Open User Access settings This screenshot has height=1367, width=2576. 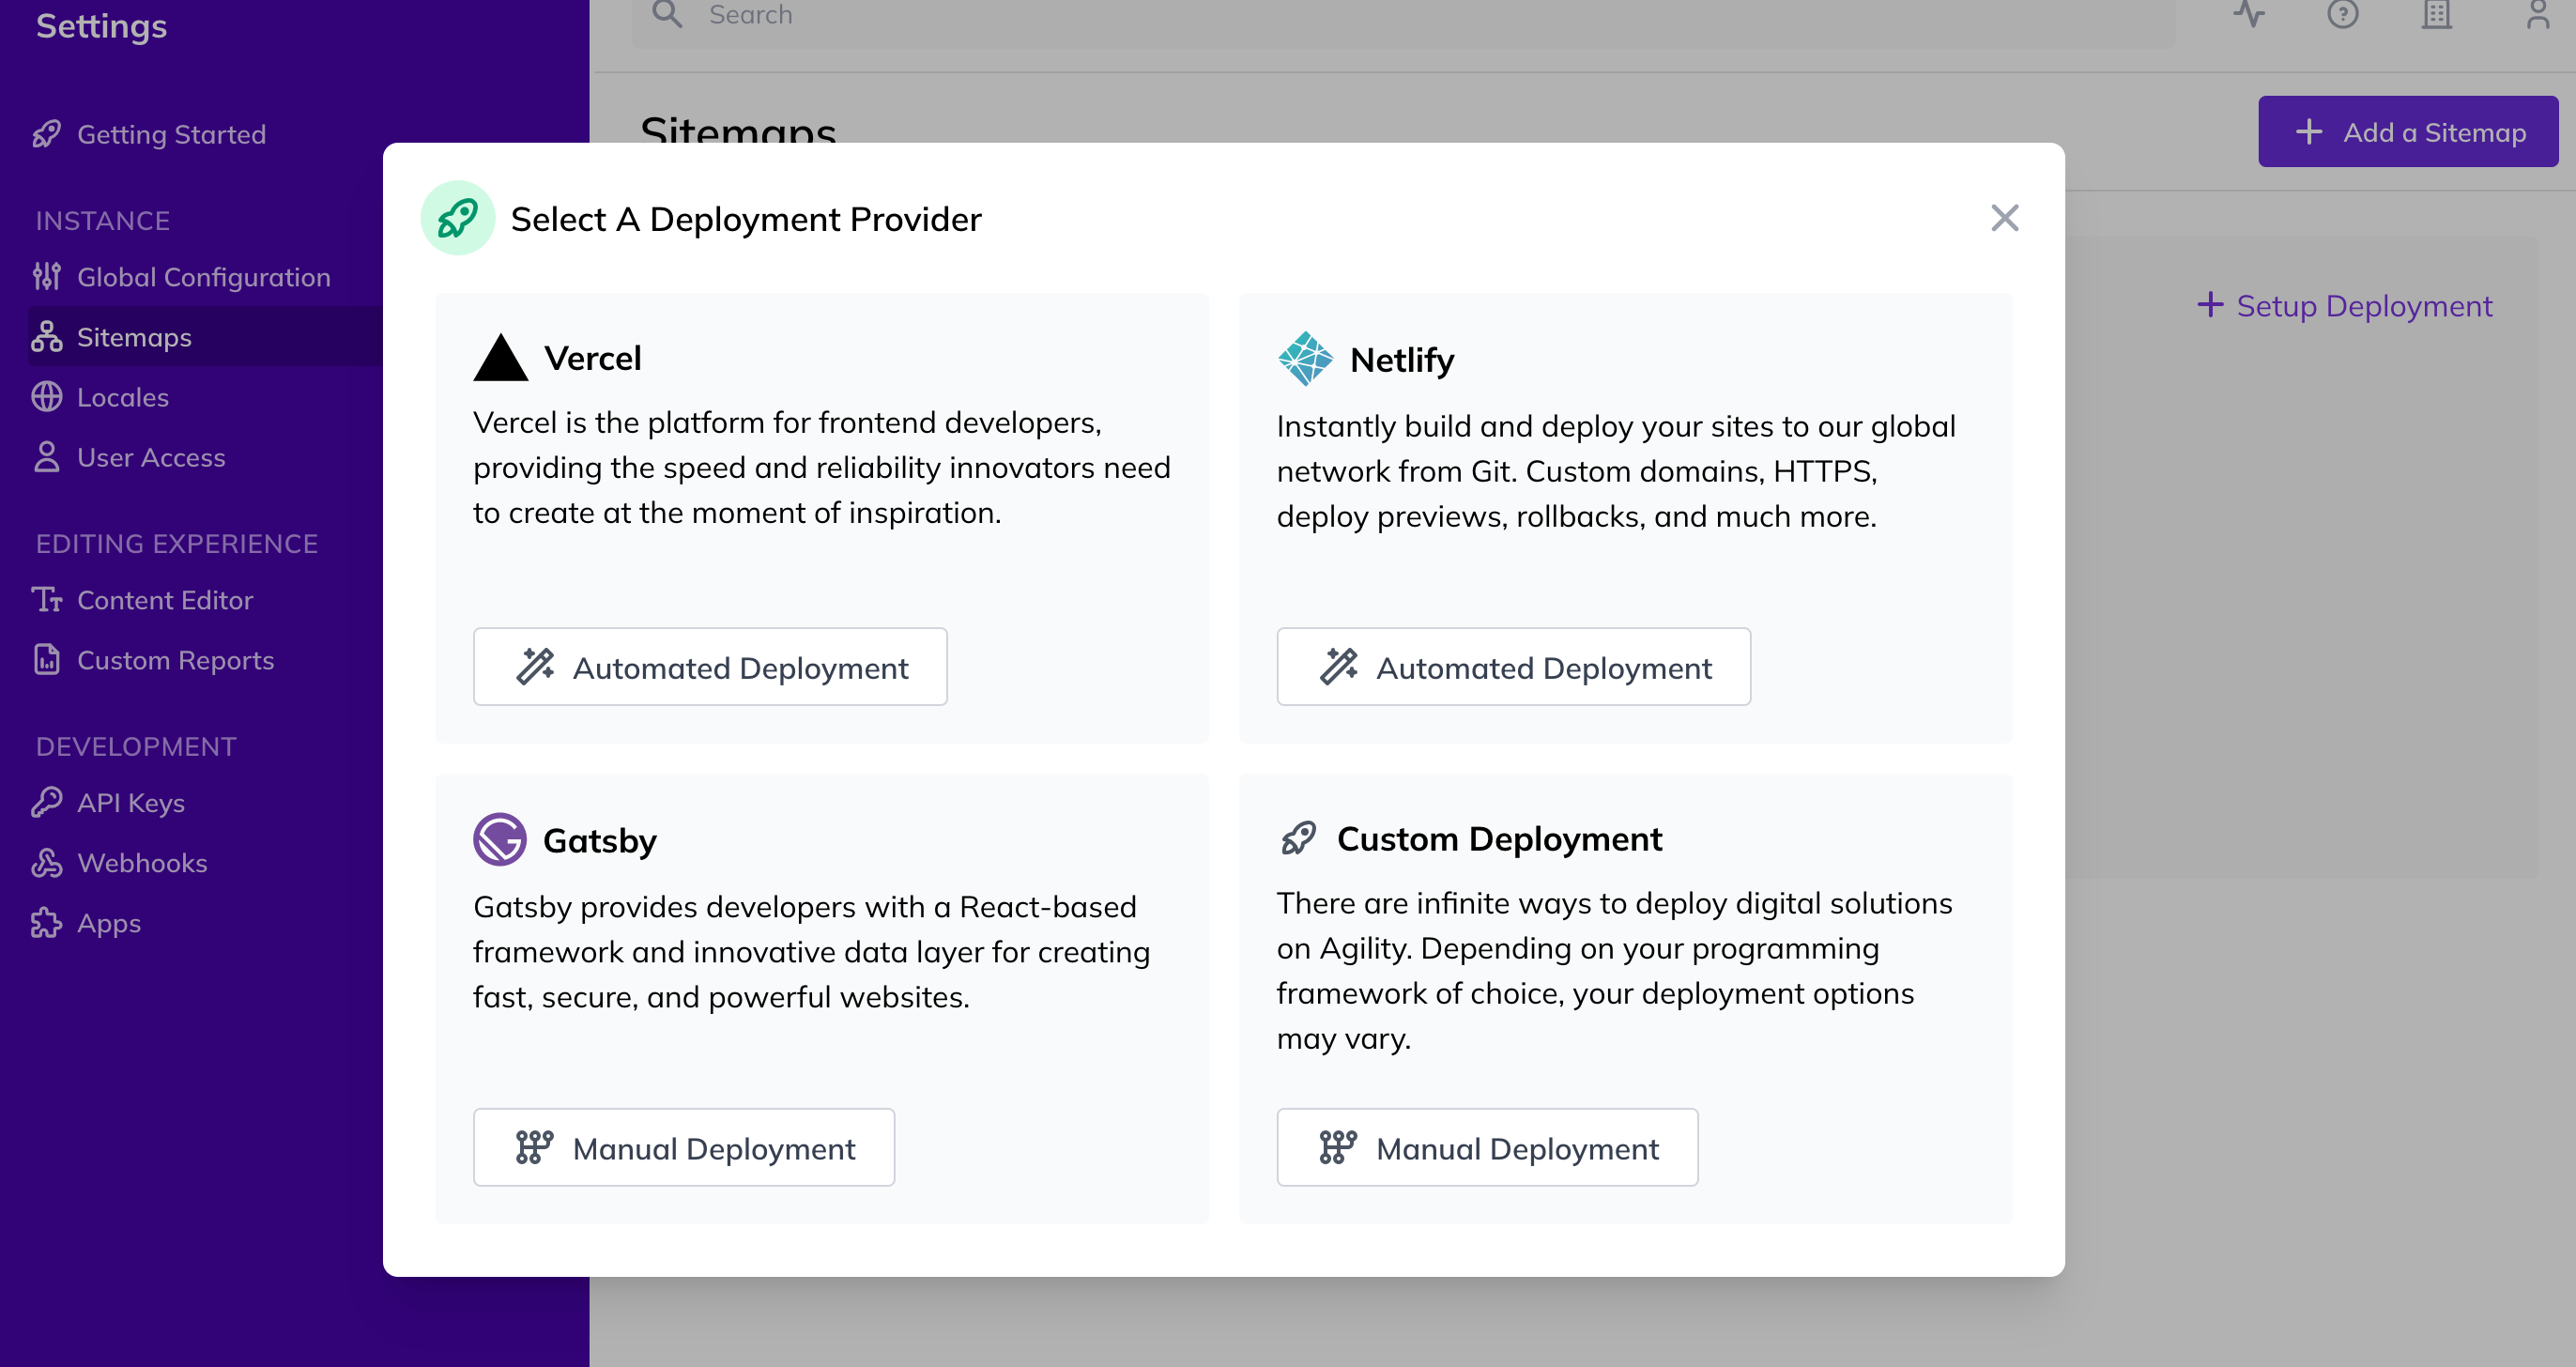(x=151, y=457)
